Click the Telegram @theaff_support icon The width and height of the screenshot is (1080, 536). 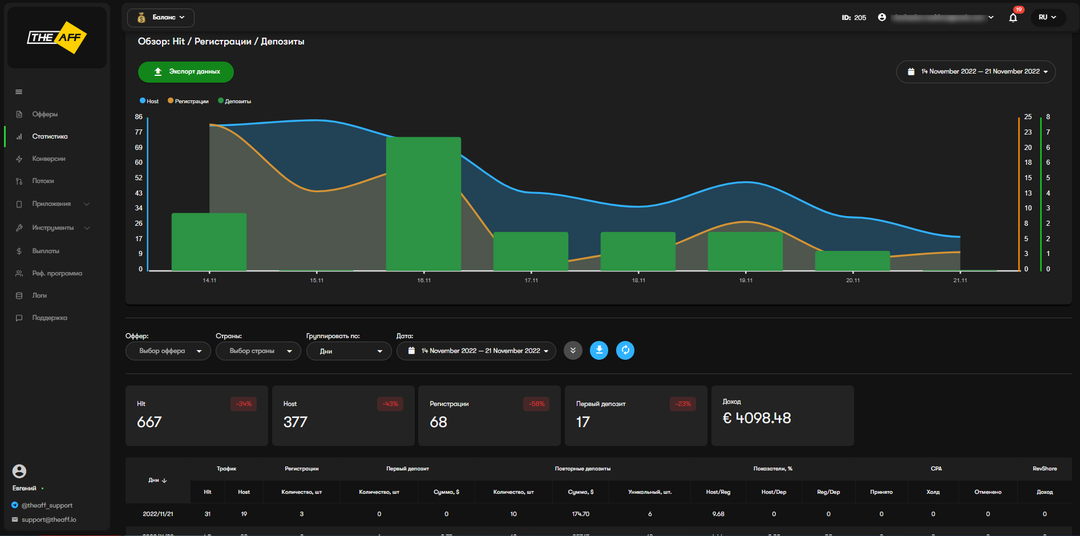coord(15,505)
